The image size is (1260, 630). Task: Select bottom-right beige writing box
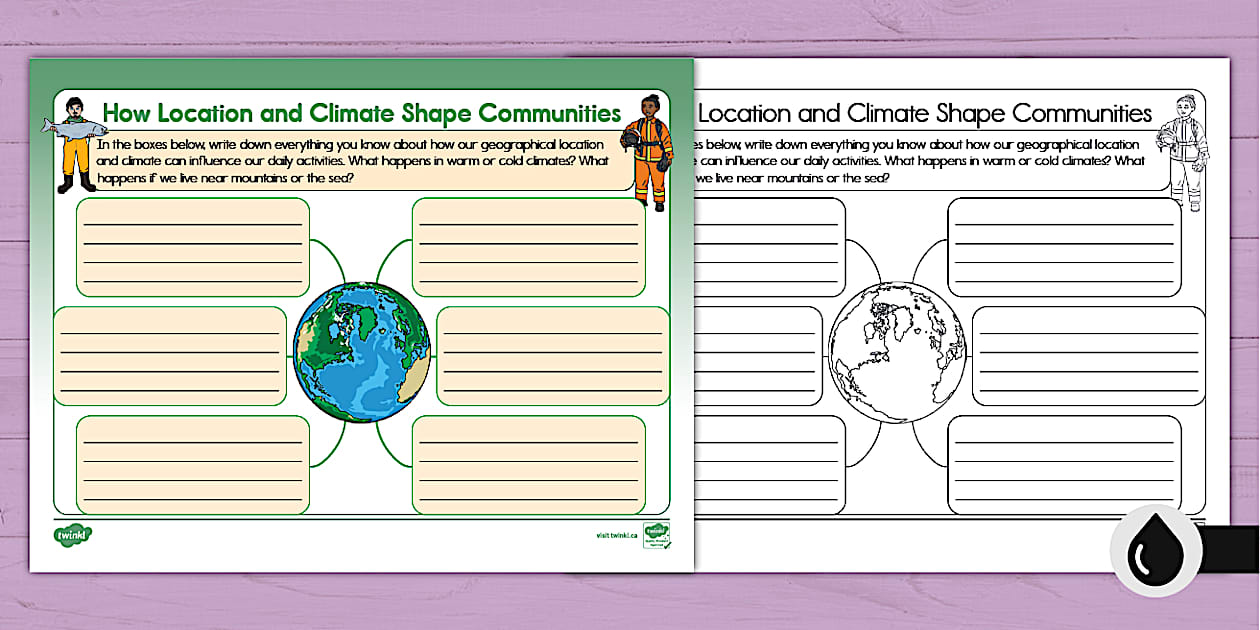528,464
